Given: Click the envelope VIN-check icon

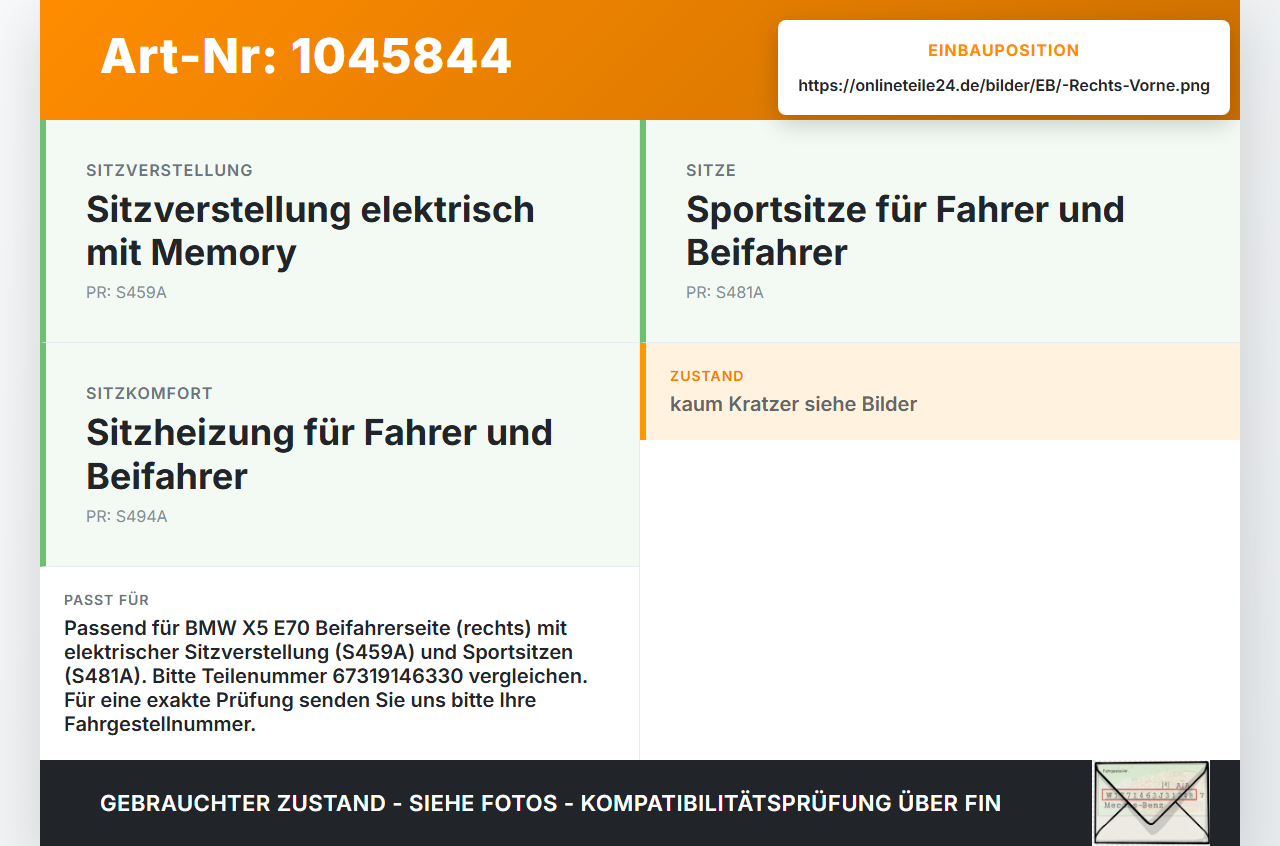Looking at the screenshot, I should click(1151, 803).
